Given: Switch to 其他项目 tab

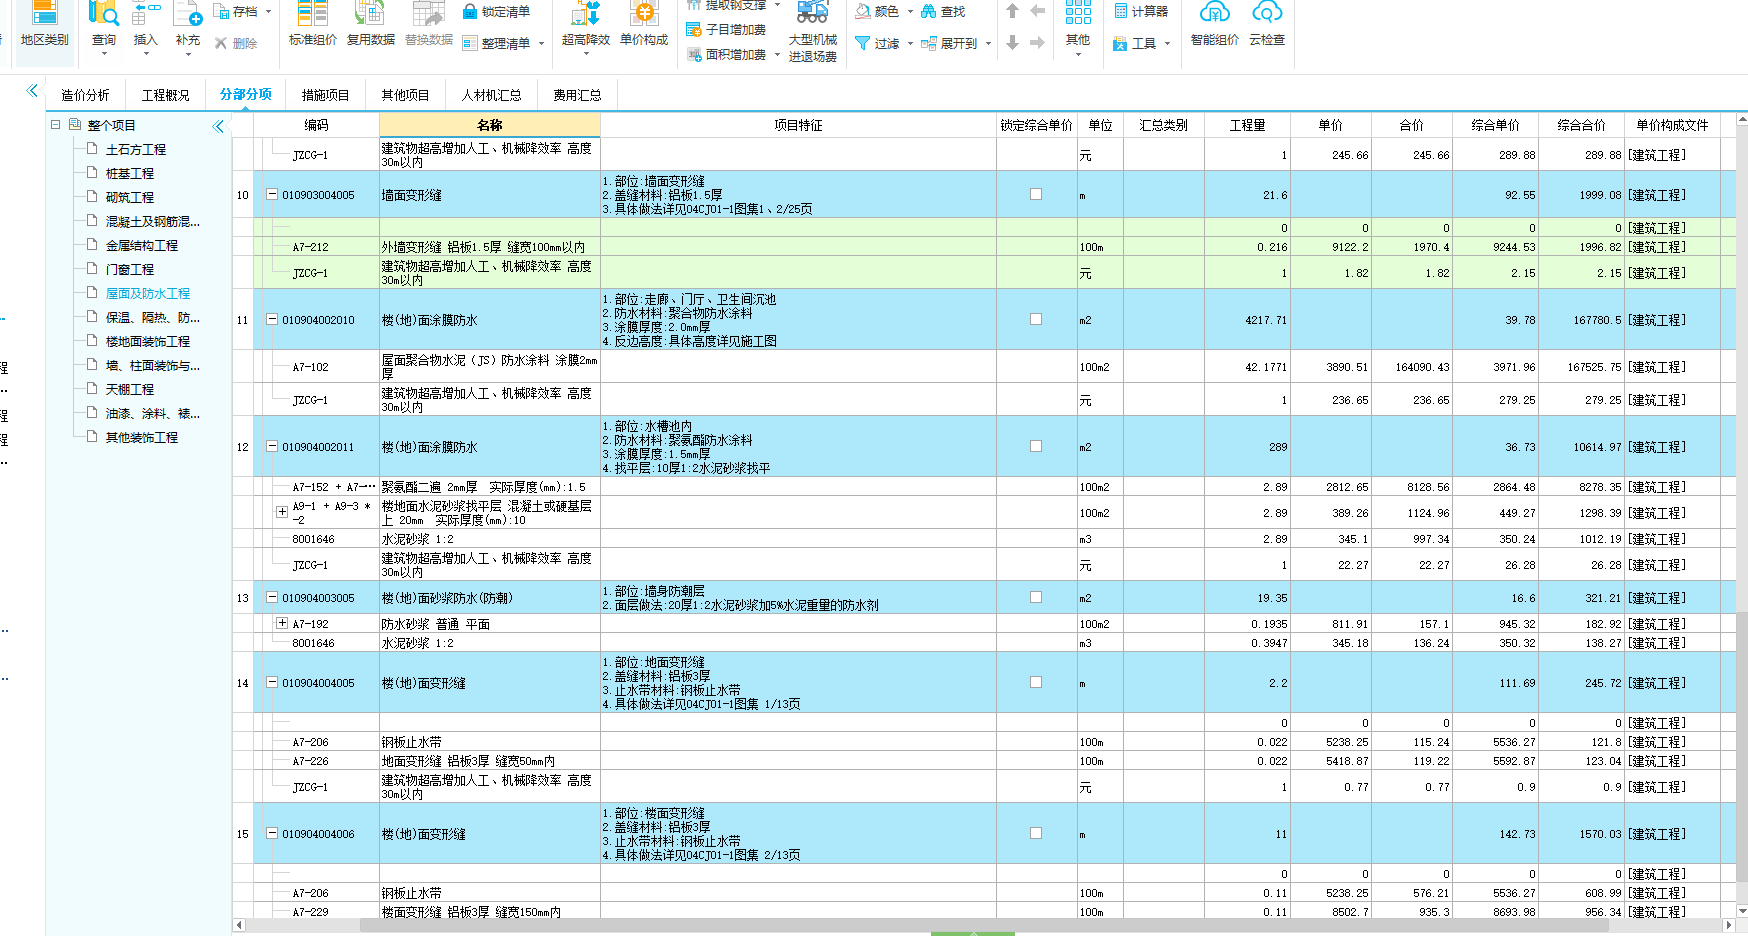Looking at the screenshot, I should 405,95.
